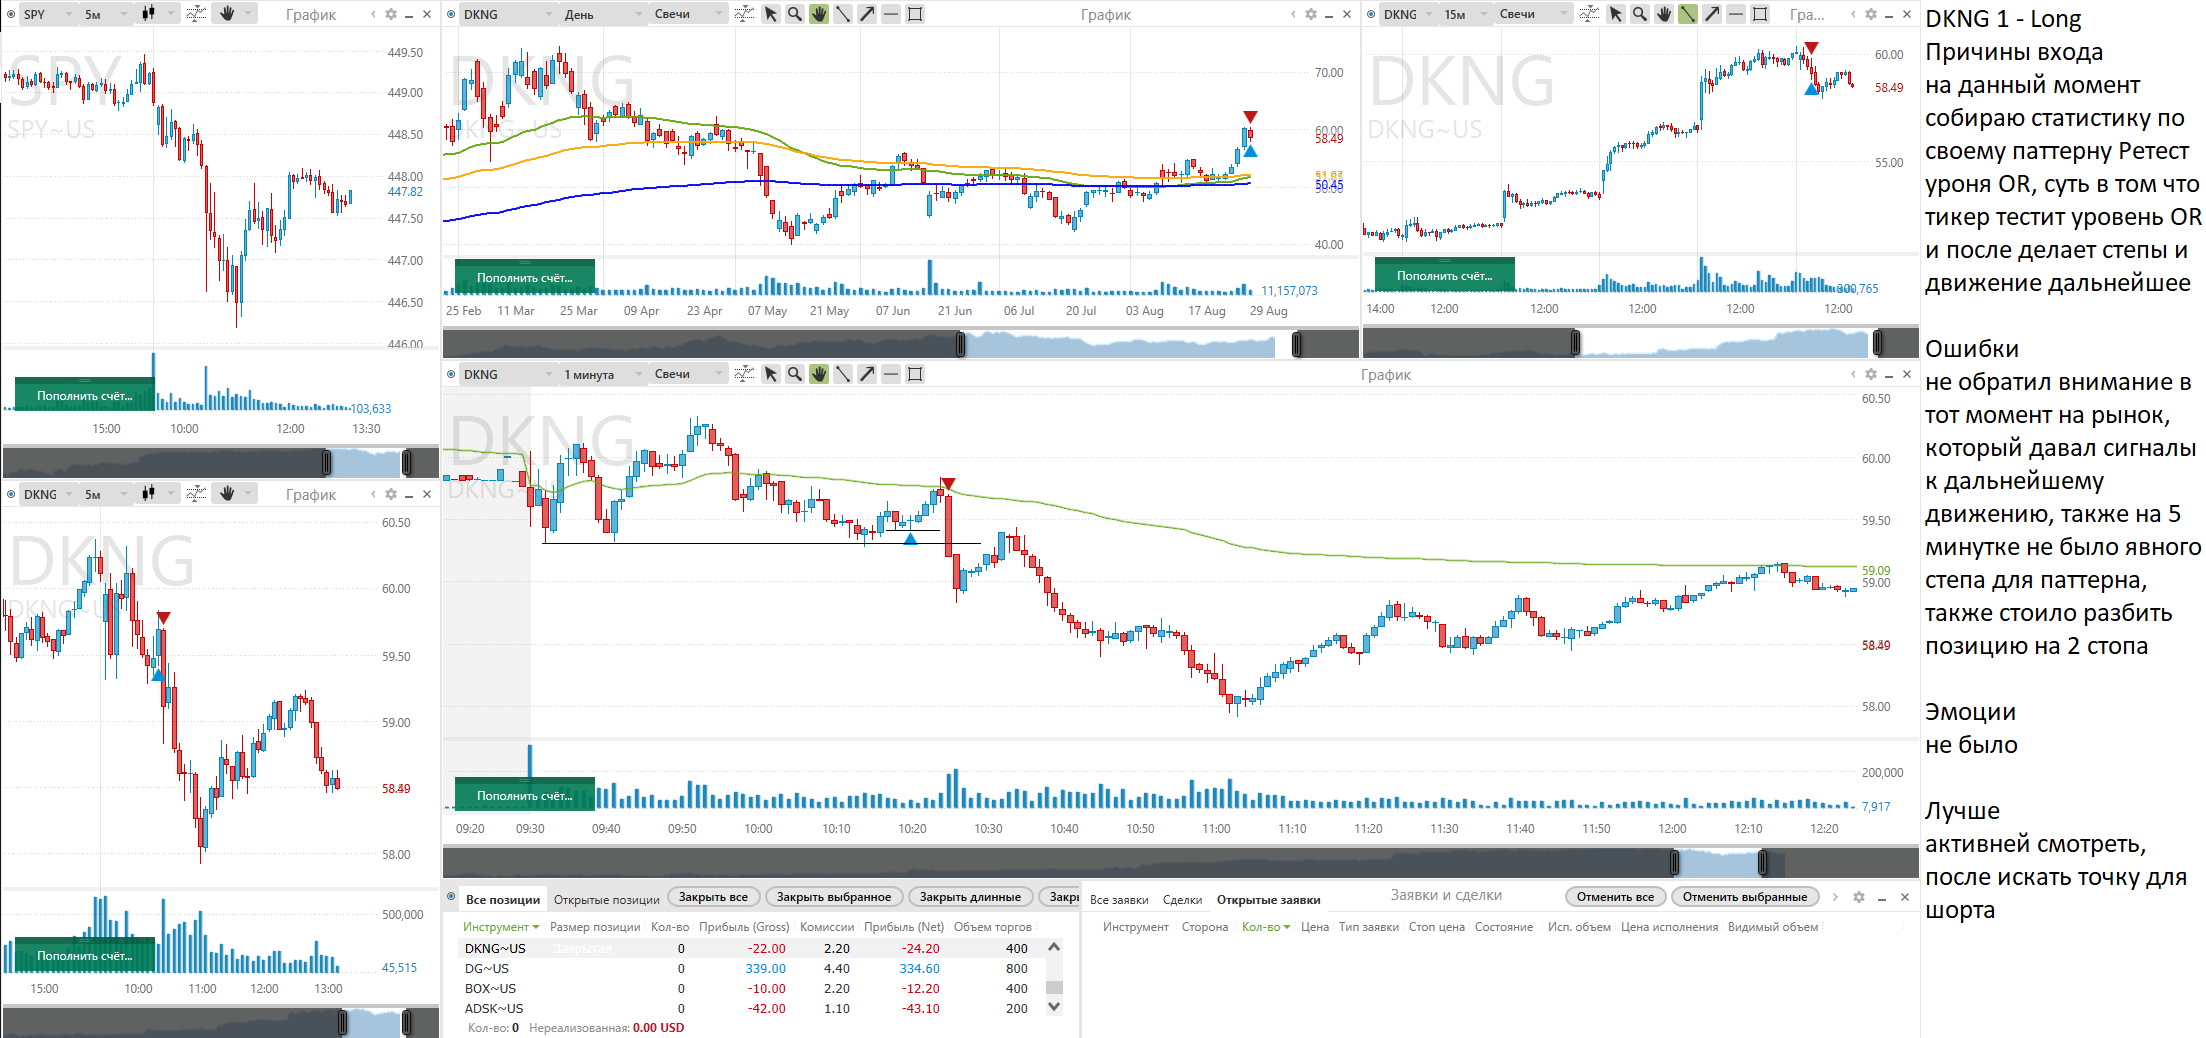This screenshot has width=2206, height=1038.
Task: Open indicators in the SPY chart toolbar
Action: pos(196,14)
